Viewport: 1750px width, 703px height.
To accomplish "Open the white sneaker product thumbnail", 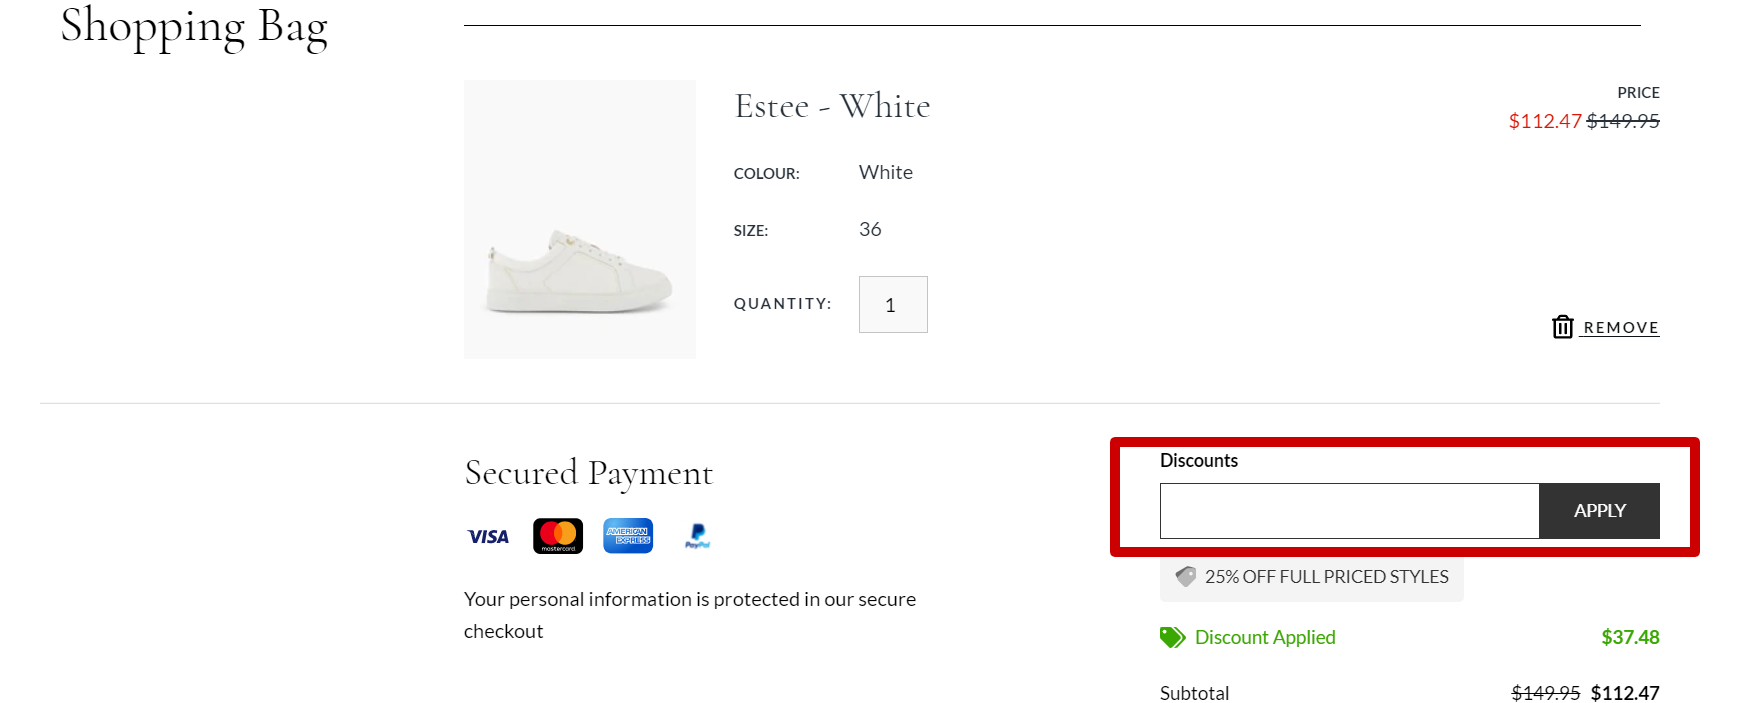I will [x=580, y=220].
